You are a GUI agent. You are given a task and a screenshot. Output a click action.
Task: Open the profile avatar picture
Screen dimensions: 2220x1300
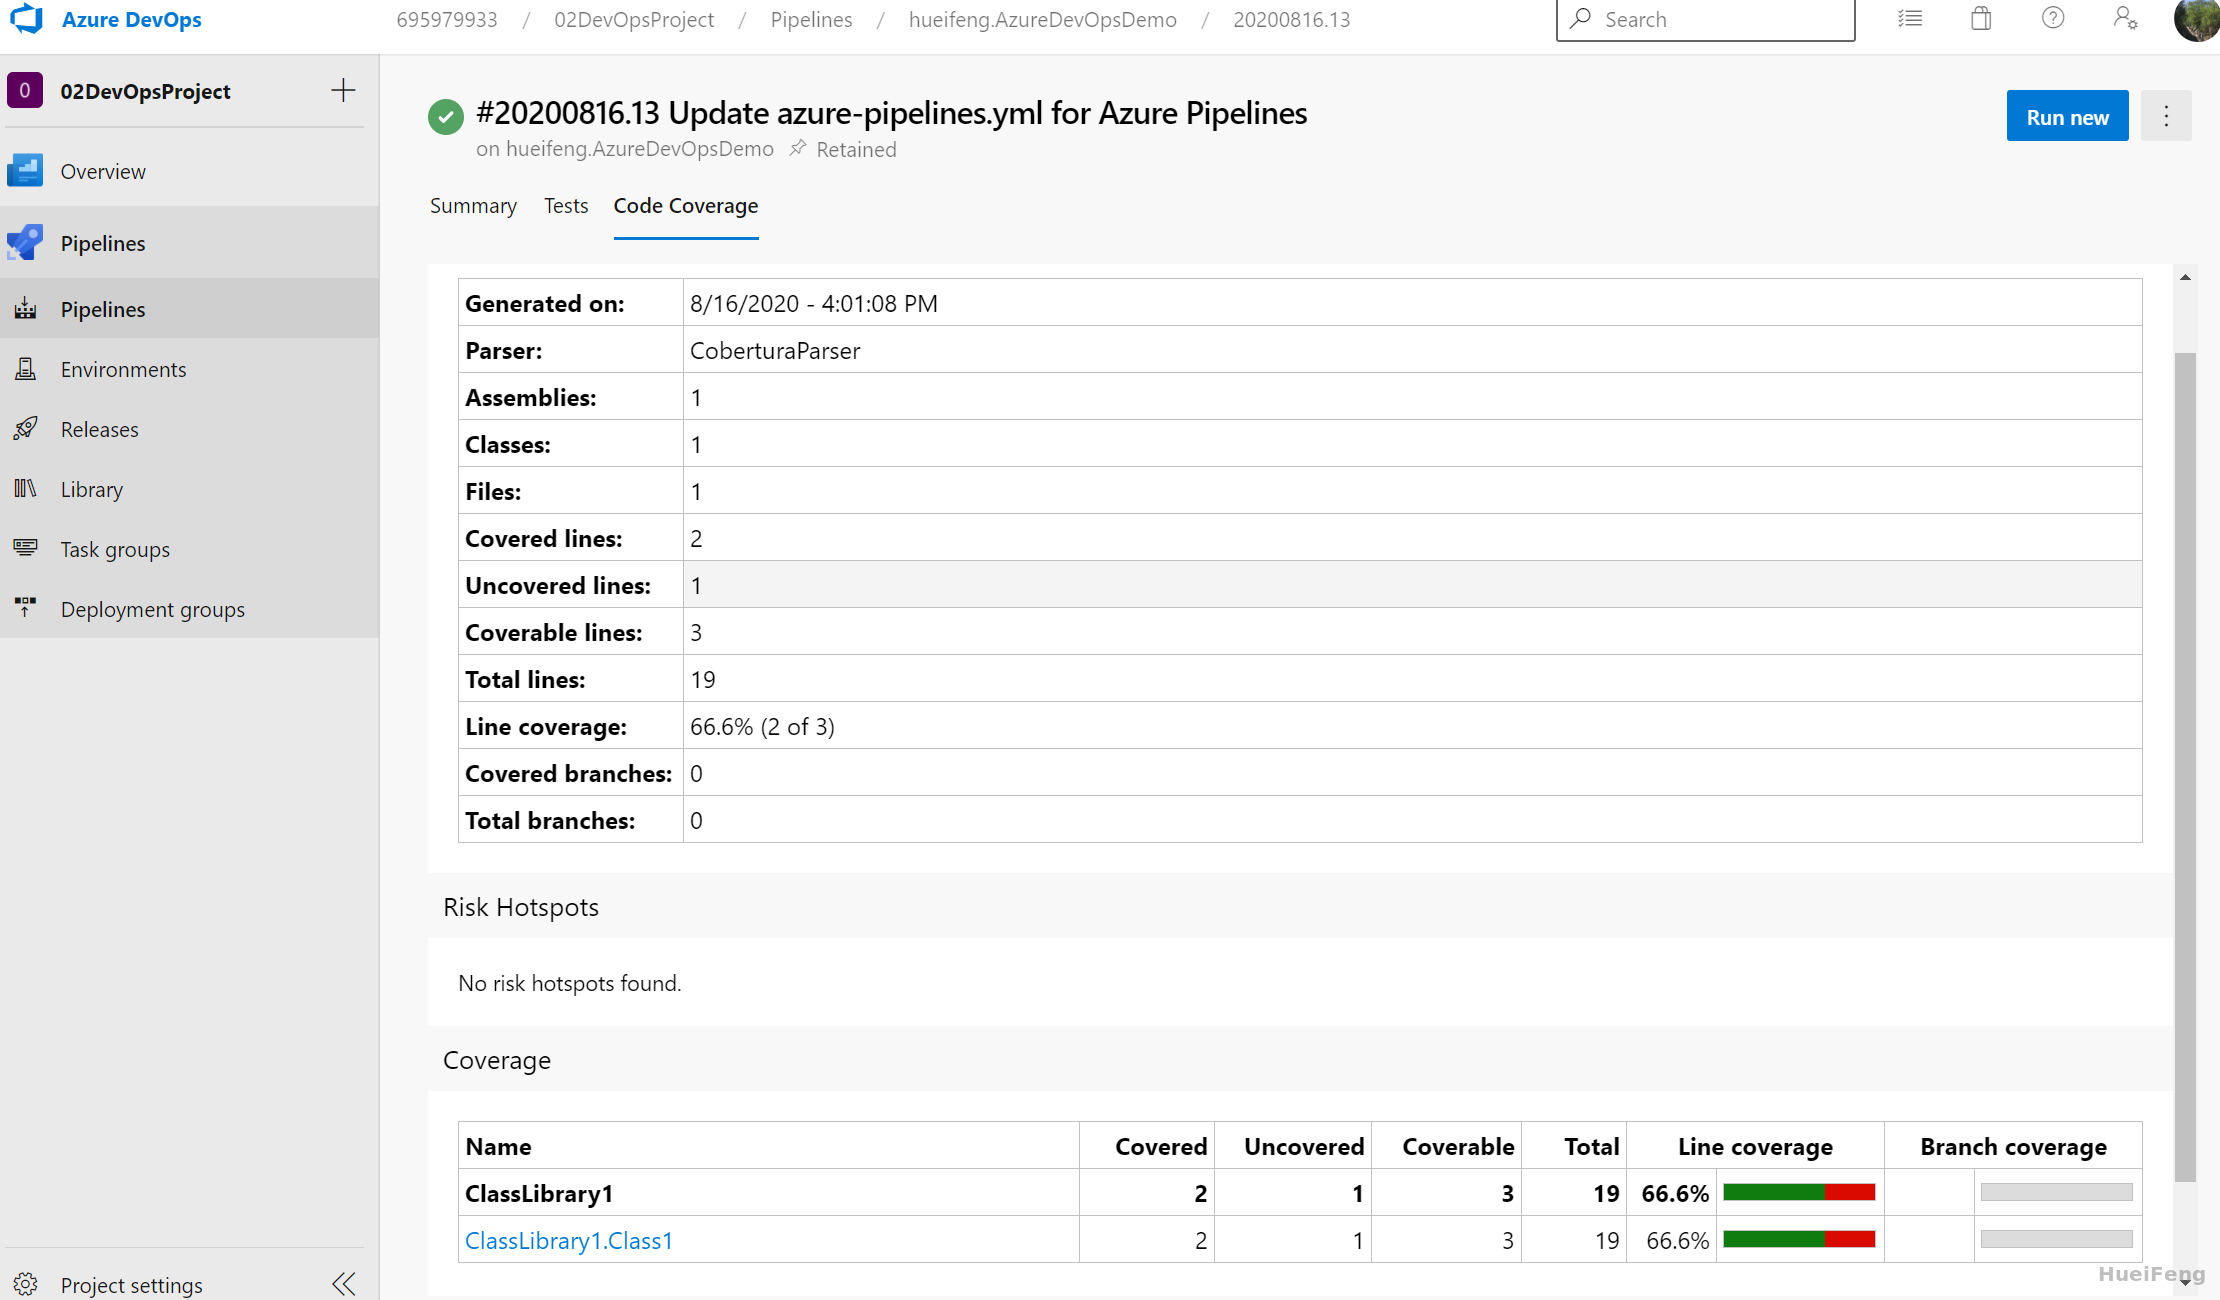tap(2197, 19)
